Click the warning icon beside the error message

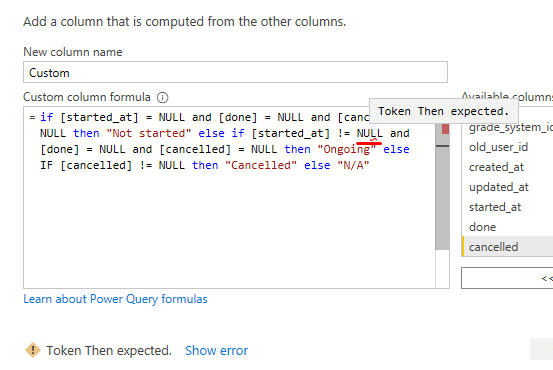(x=33, y=350)
